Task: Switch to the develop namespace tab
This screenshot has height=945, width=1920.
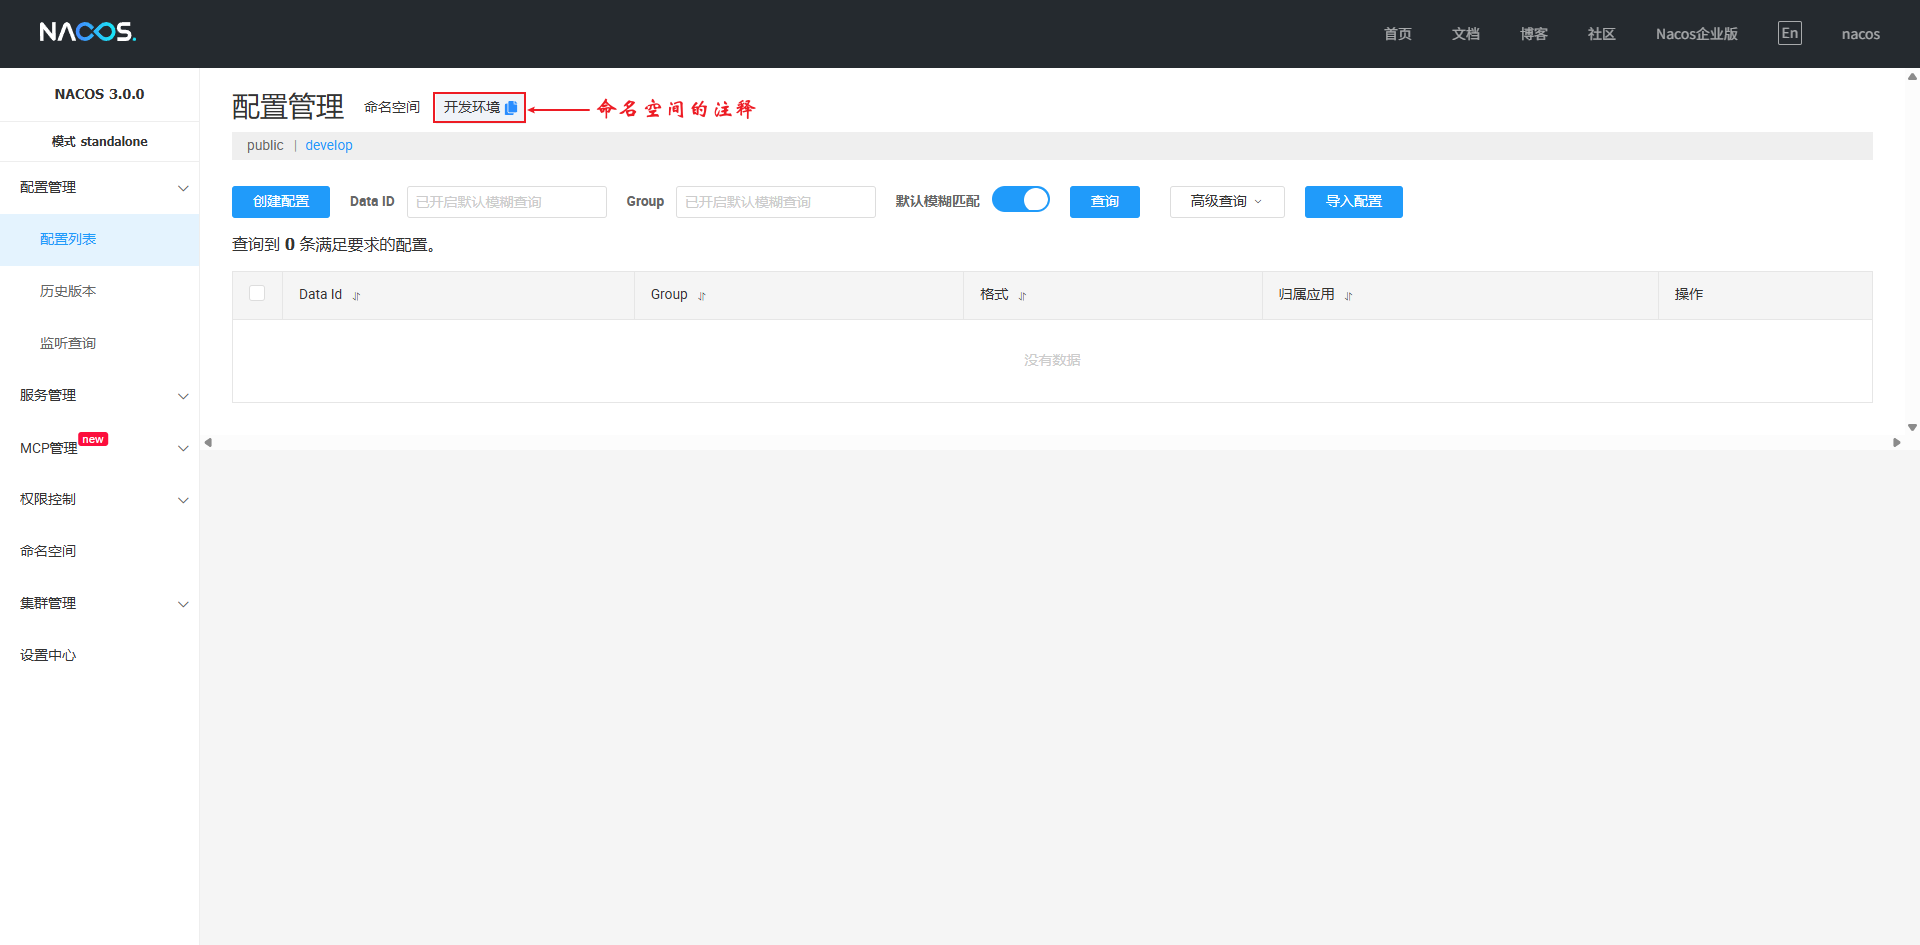Action: (329, 145)
